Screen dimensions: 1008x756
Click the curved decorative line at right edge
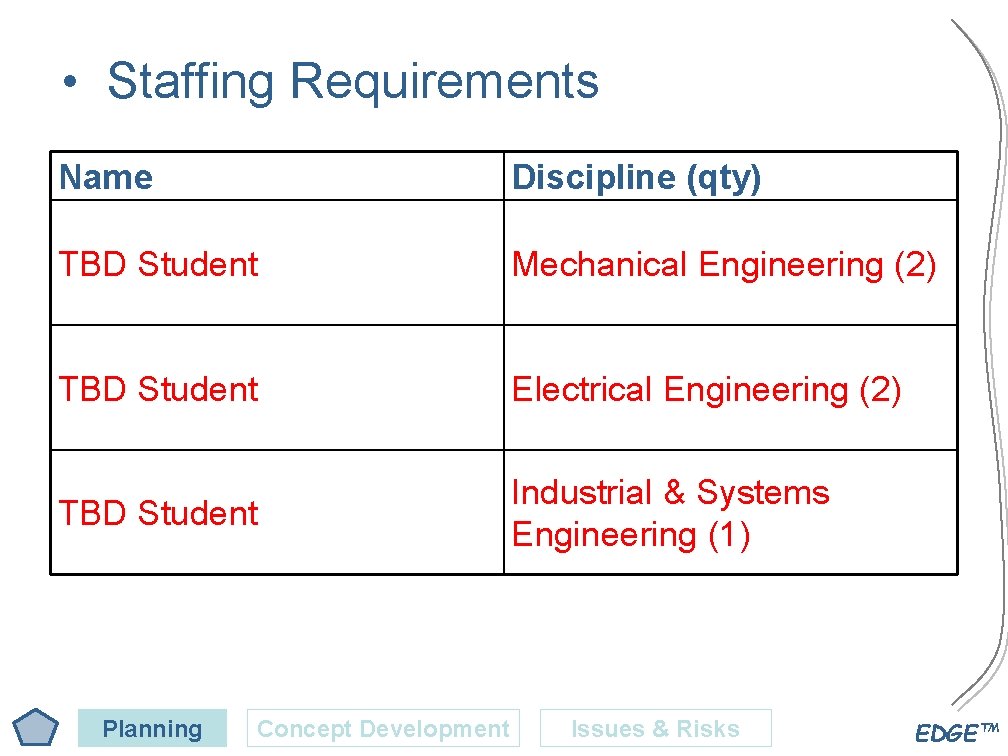tap(990, 360)
